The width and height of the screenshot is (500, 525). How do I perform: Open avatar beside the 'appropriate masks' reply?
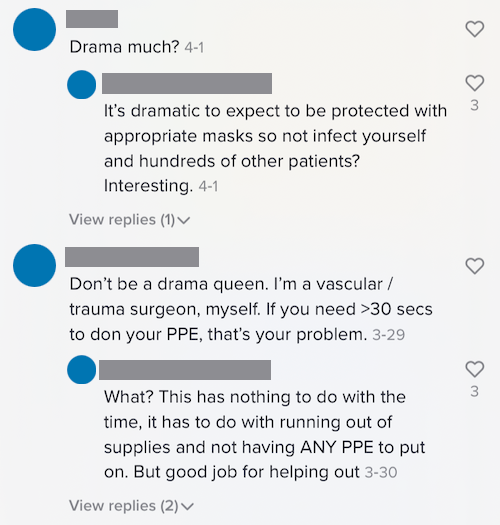coord(82,85)
